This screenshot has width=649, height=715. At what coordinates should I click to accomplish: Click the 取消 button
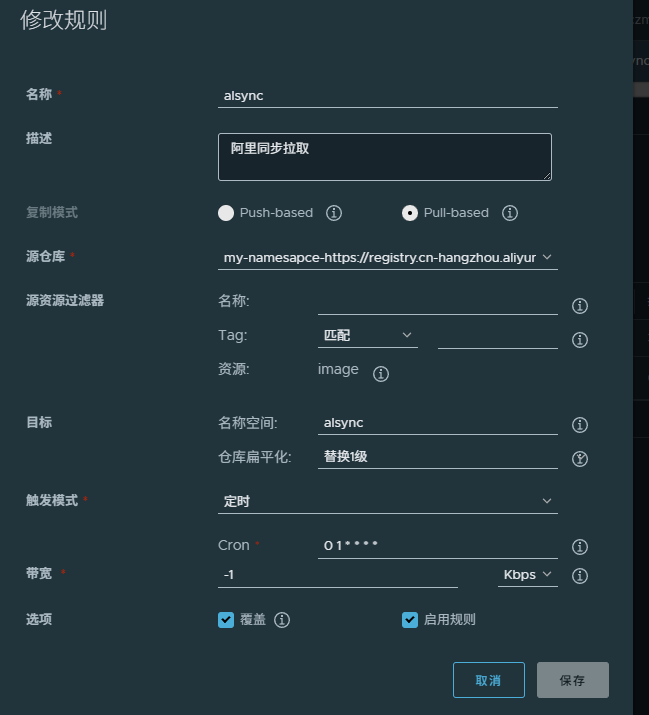click(488, 680)
